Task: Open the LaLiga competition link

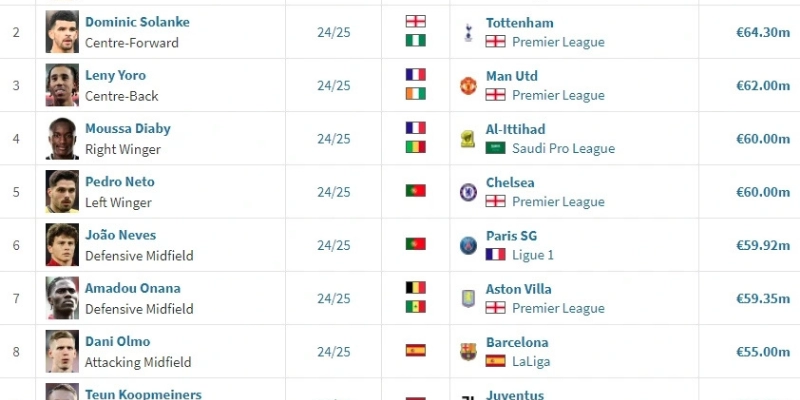Action: [531, 362]
